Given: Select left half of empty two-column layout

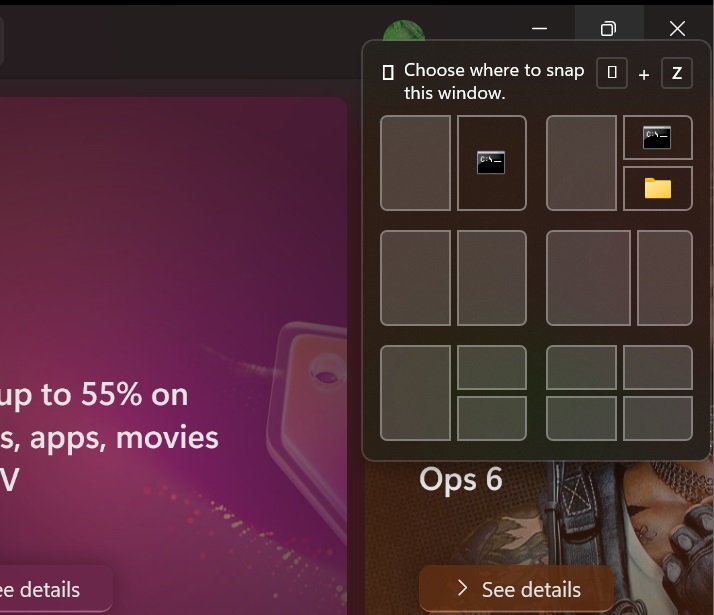Looking at the screenshot, I should 415,278.
